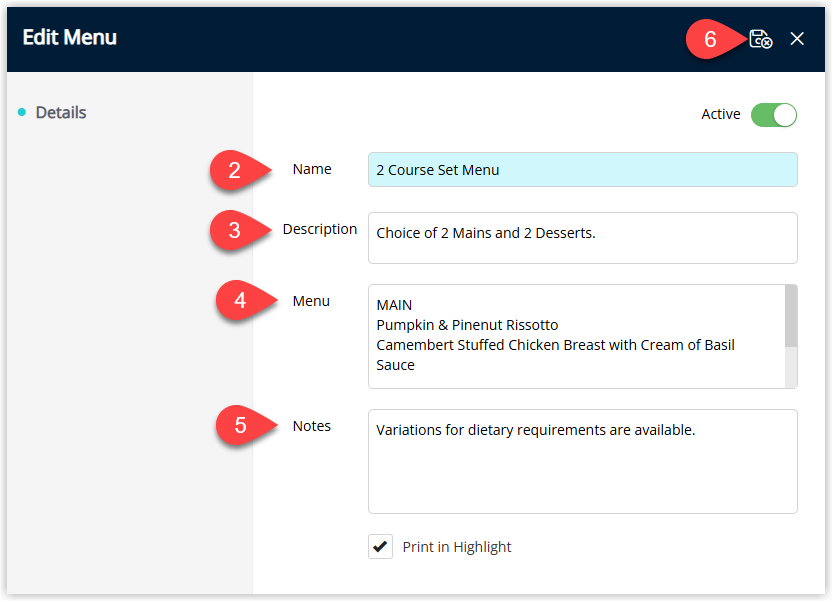Click into the Description text box
Screen dimensions: 833x602
click(x=582, y=238)
